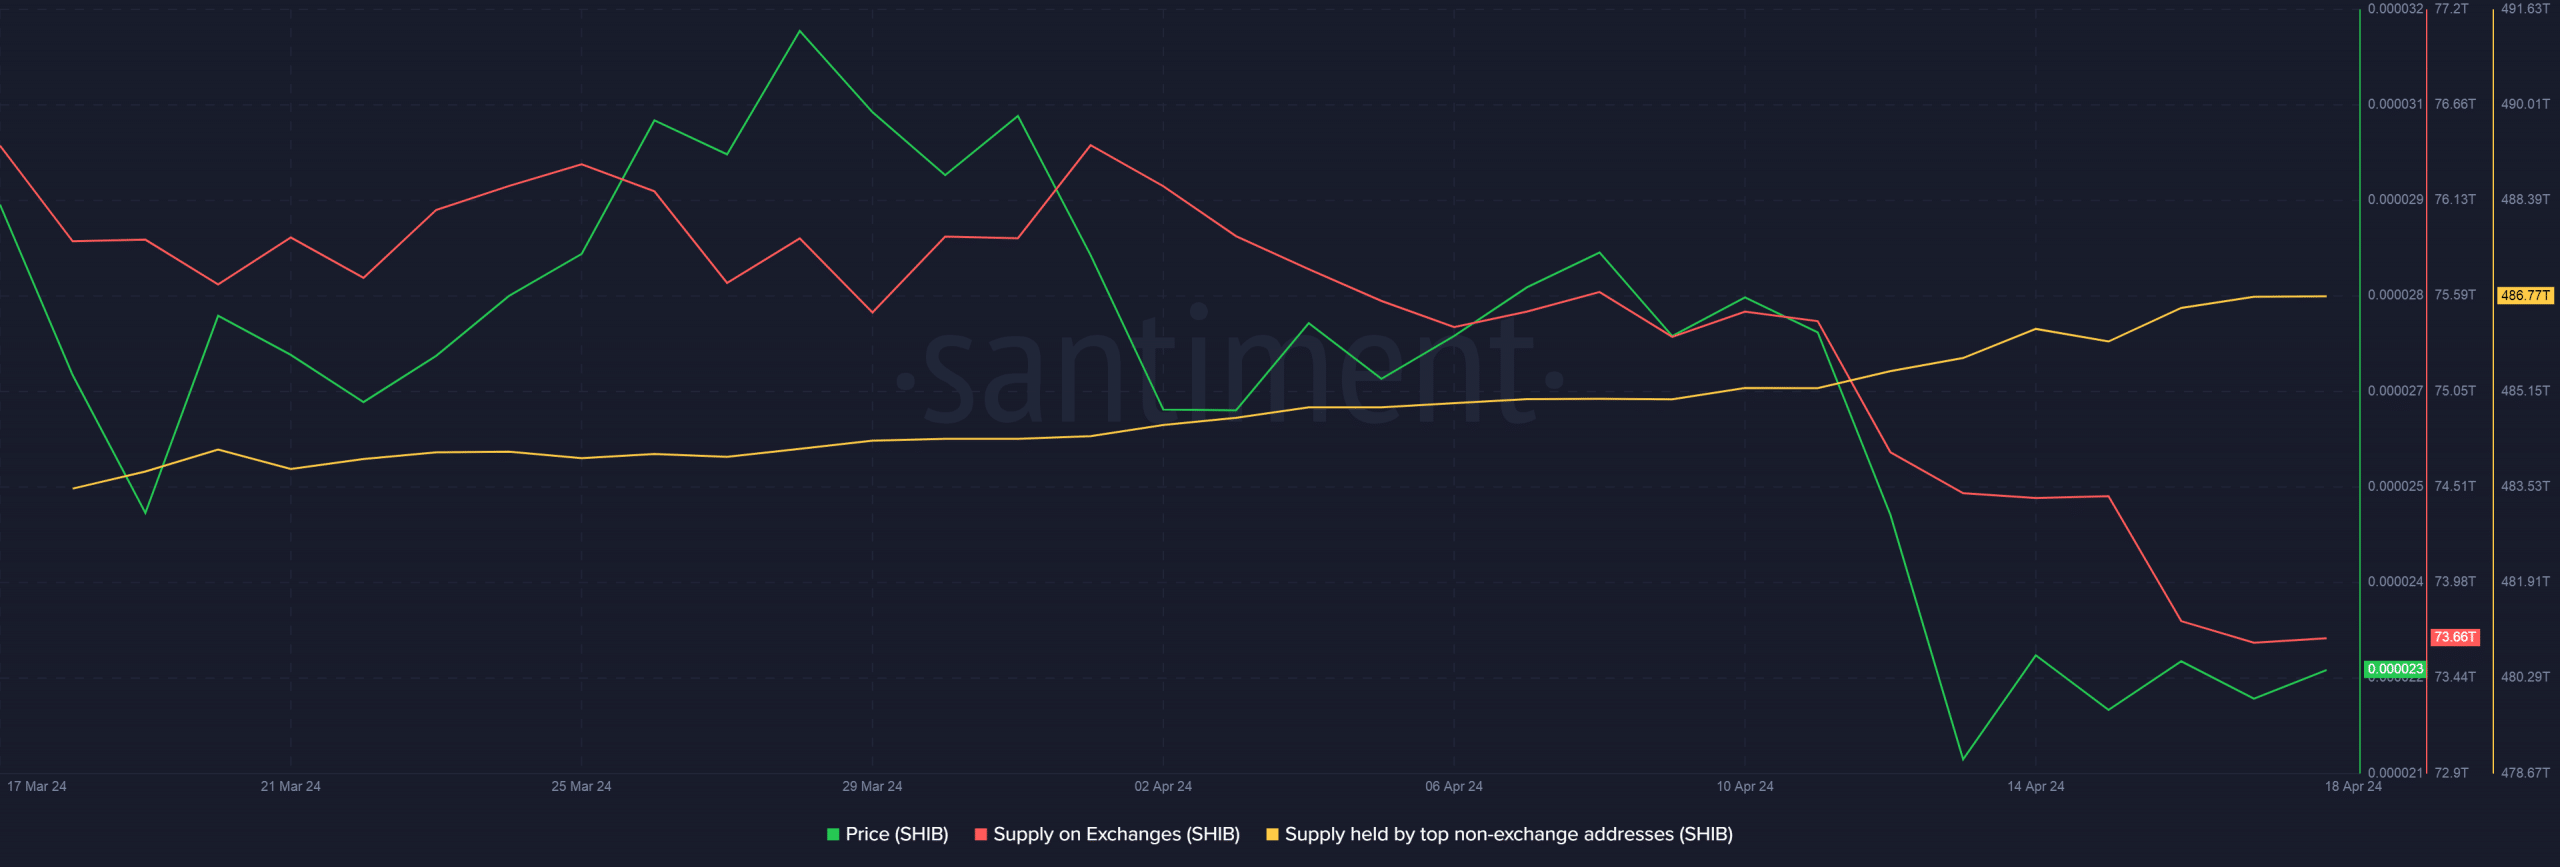The image size is (2560, 867).
Task: Click the 75.59T exchange supply axis value
Action: tap(2455, 295)
